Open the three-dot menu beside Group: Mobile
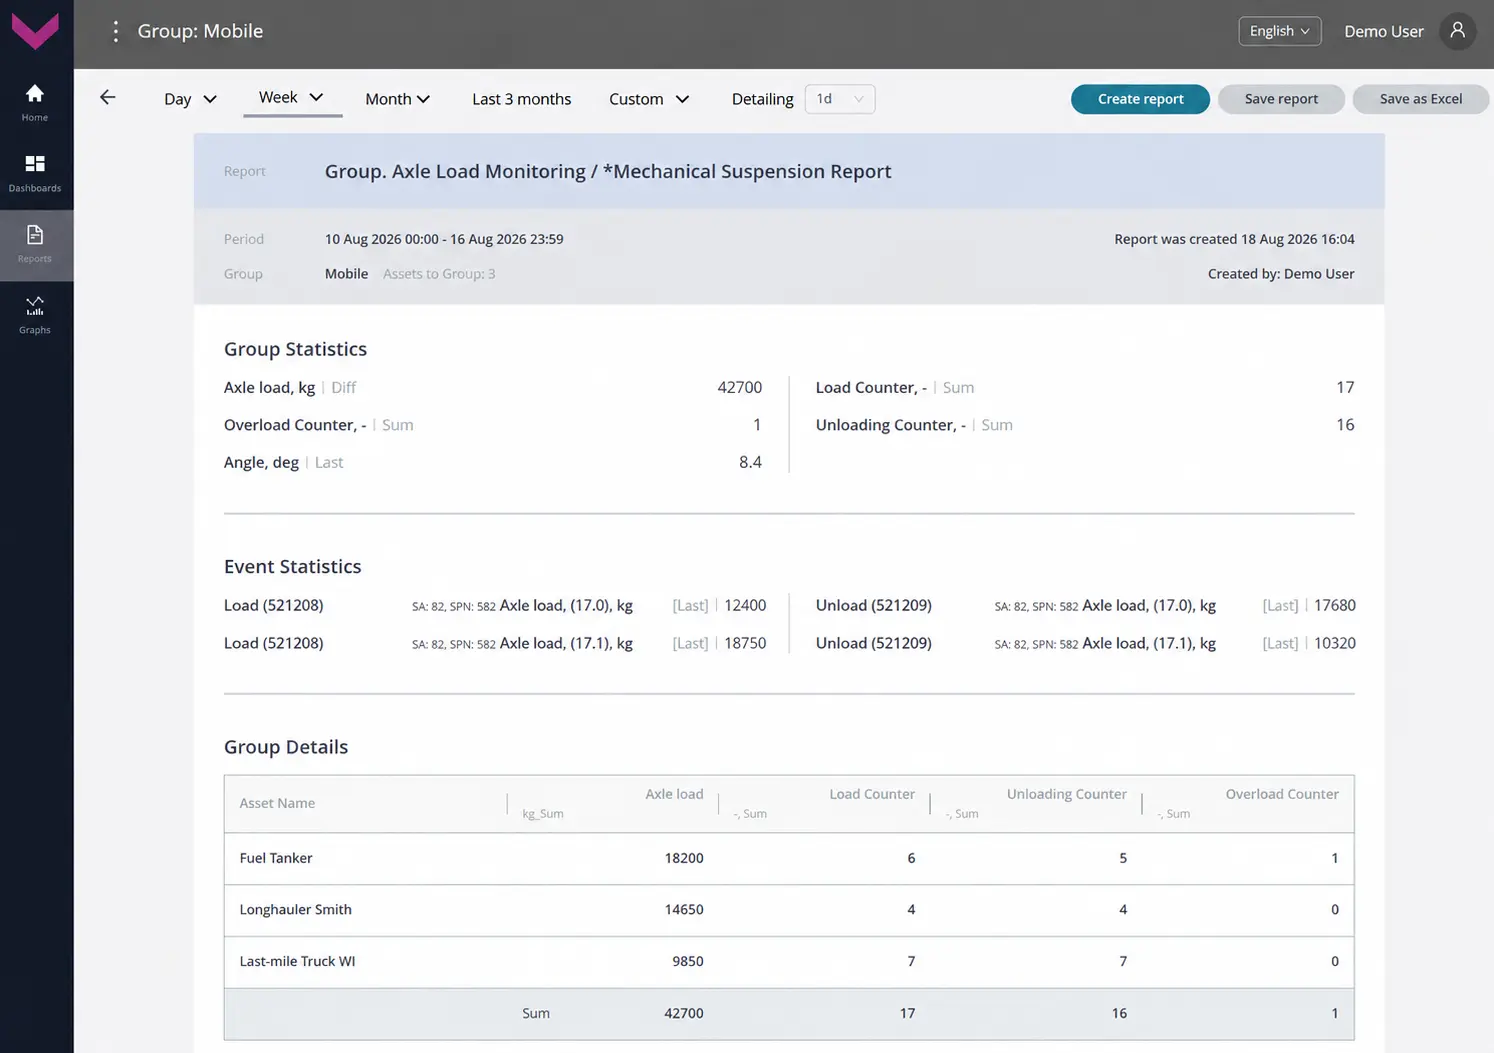 (116, 32)
